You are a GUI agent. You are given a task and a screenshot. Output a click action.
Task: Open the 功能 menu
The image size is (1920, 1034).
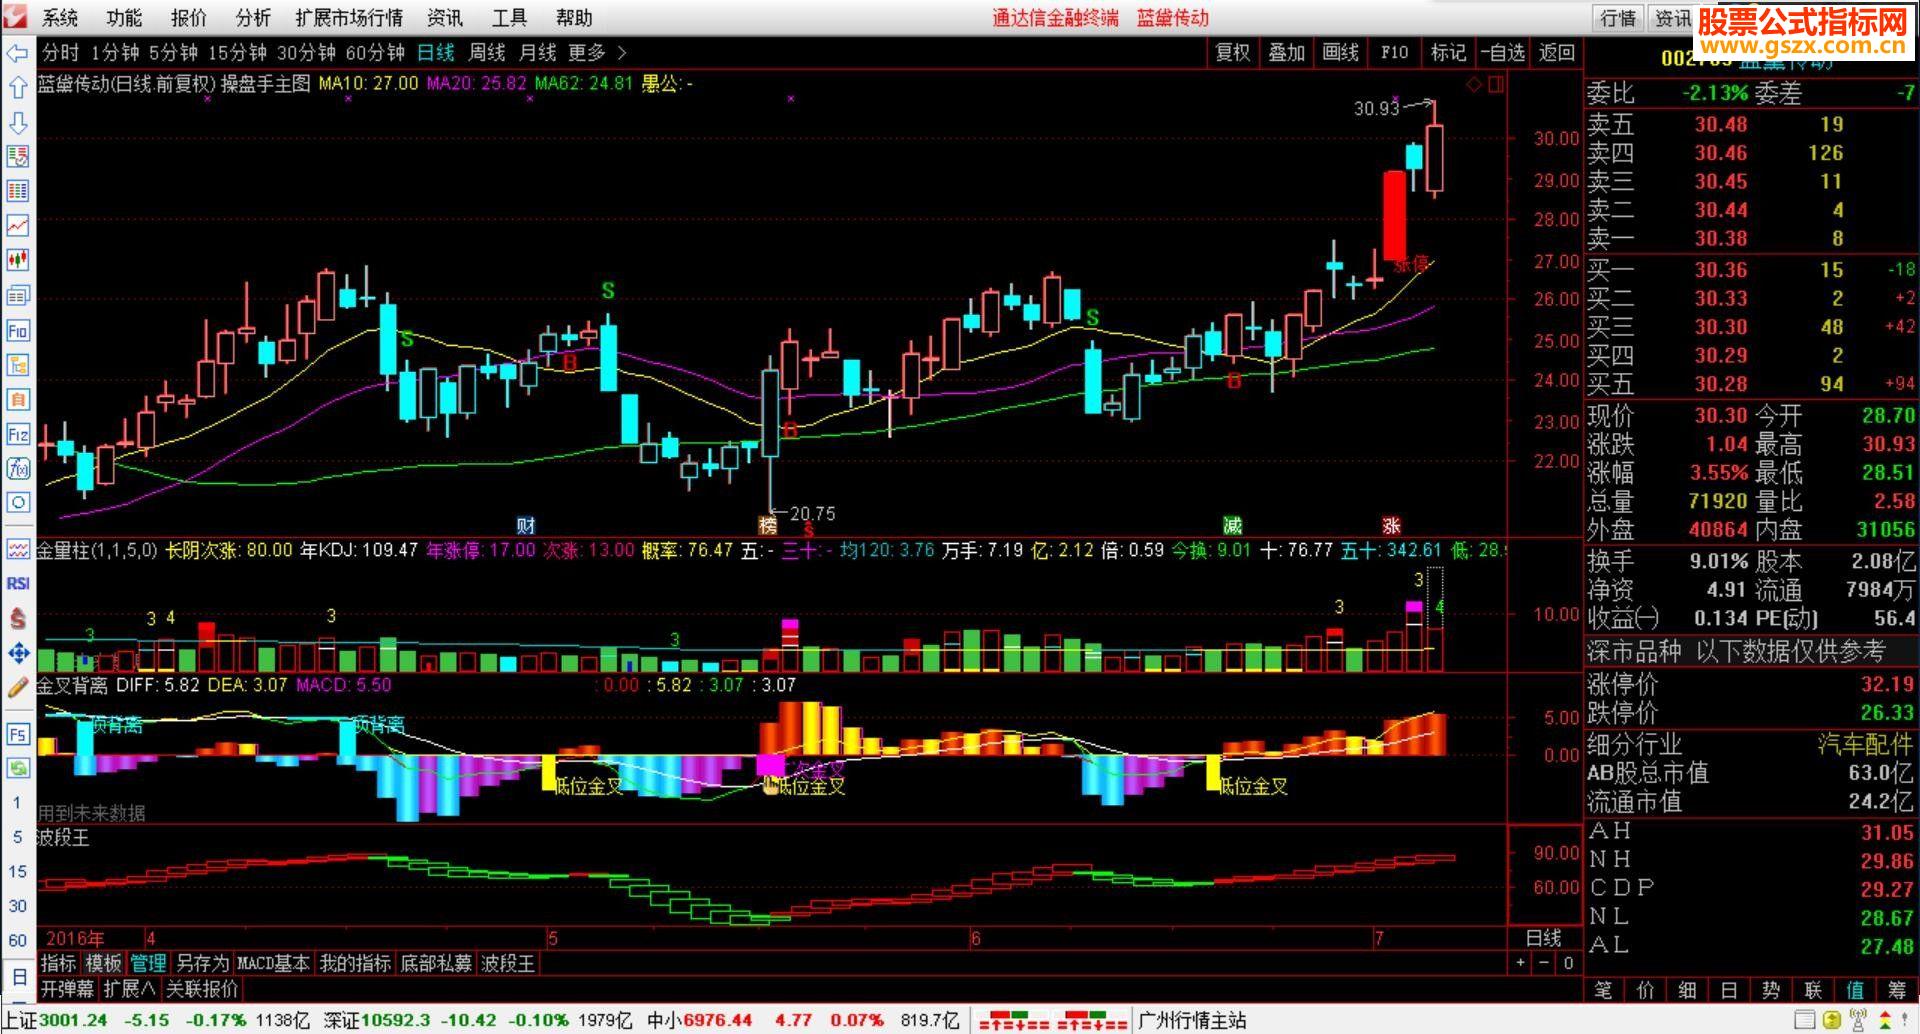[124, 18]
